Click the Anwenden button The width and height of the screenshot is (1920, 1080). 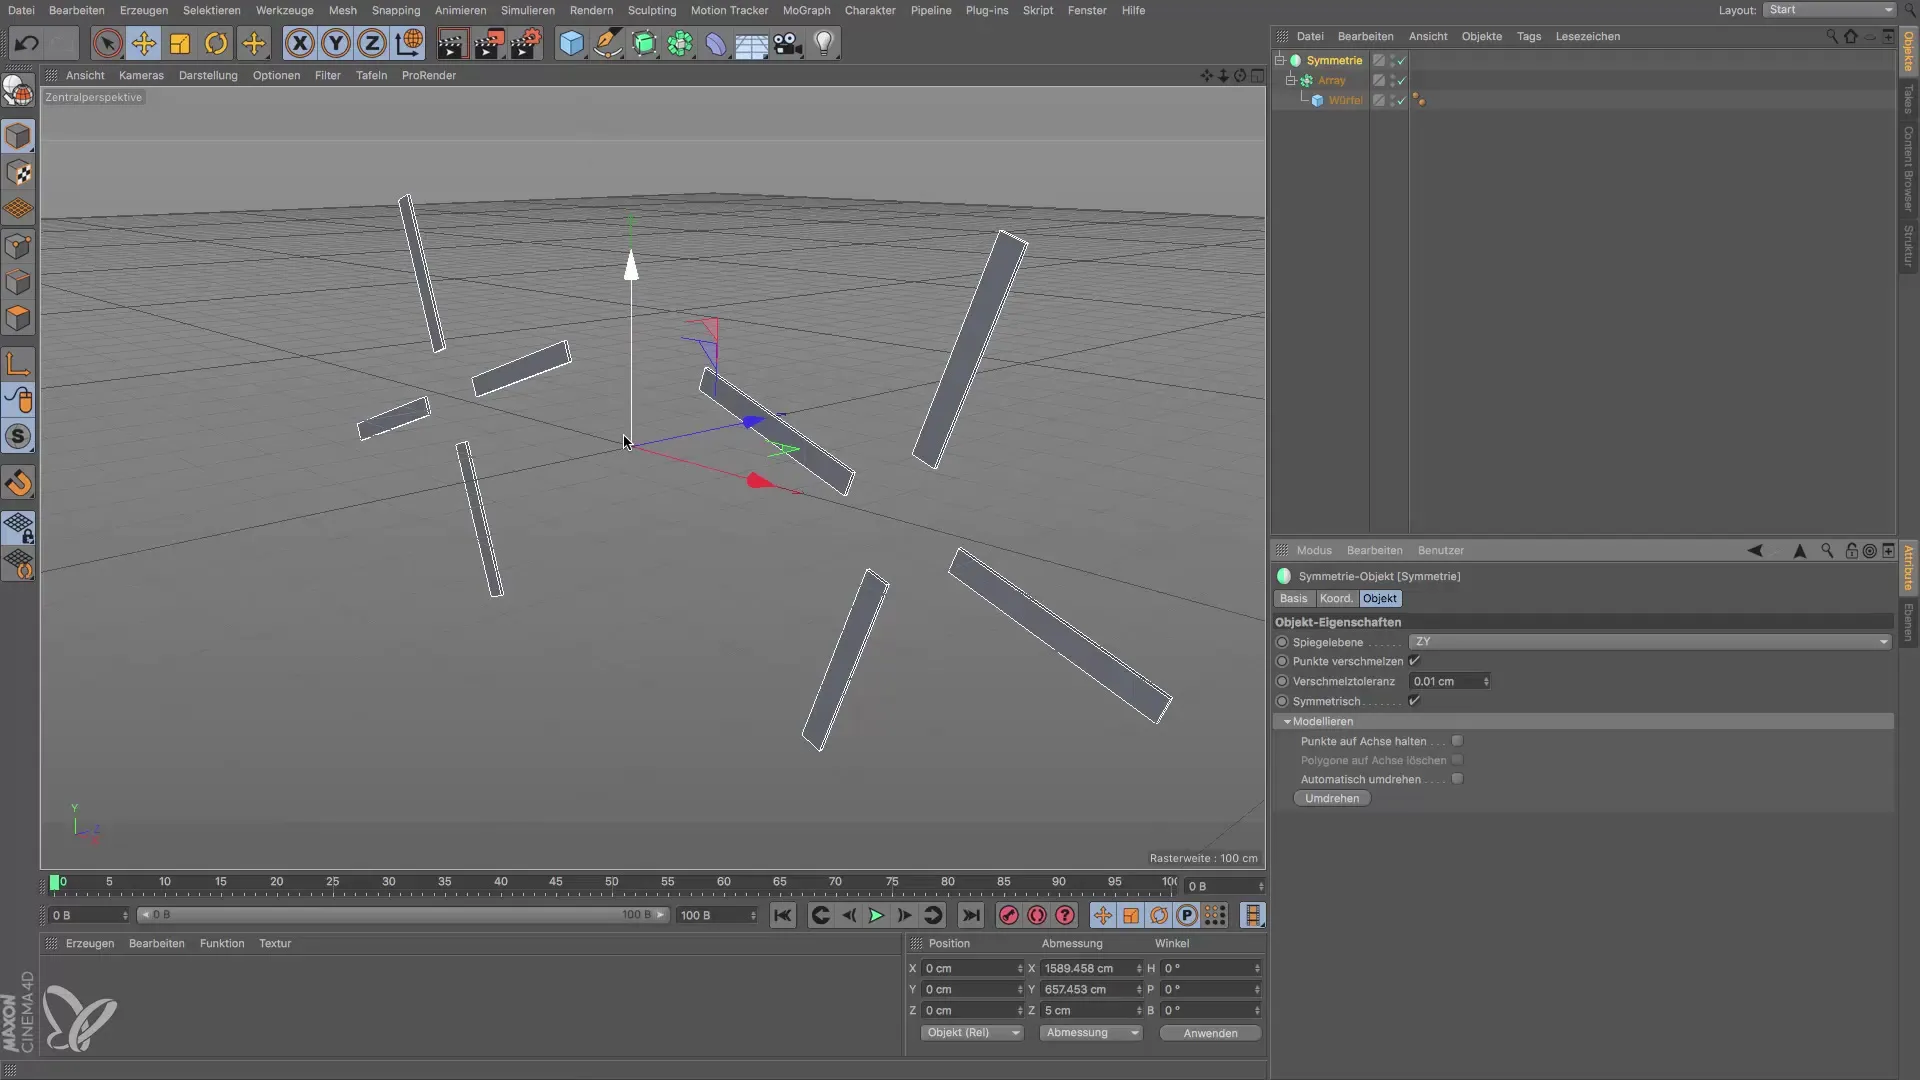pyautogui.click(x=1210, y=1033)
